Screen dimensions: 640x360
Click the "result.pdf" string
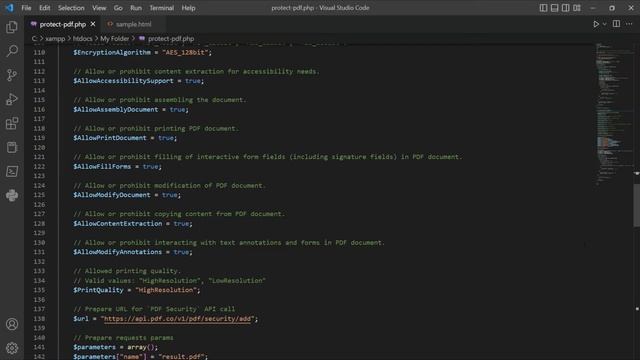tap(181, 356)
